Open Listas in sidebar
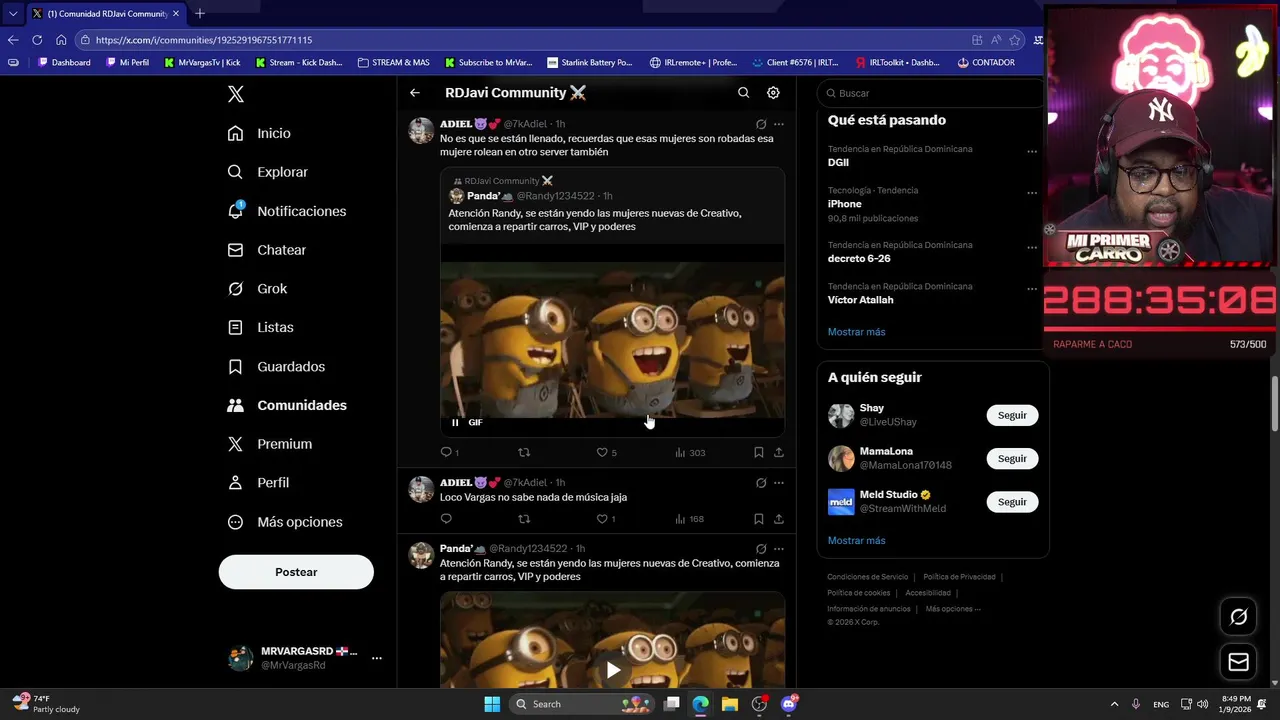Viewport: 1280px width, 720px height. (x=260, y=327)
